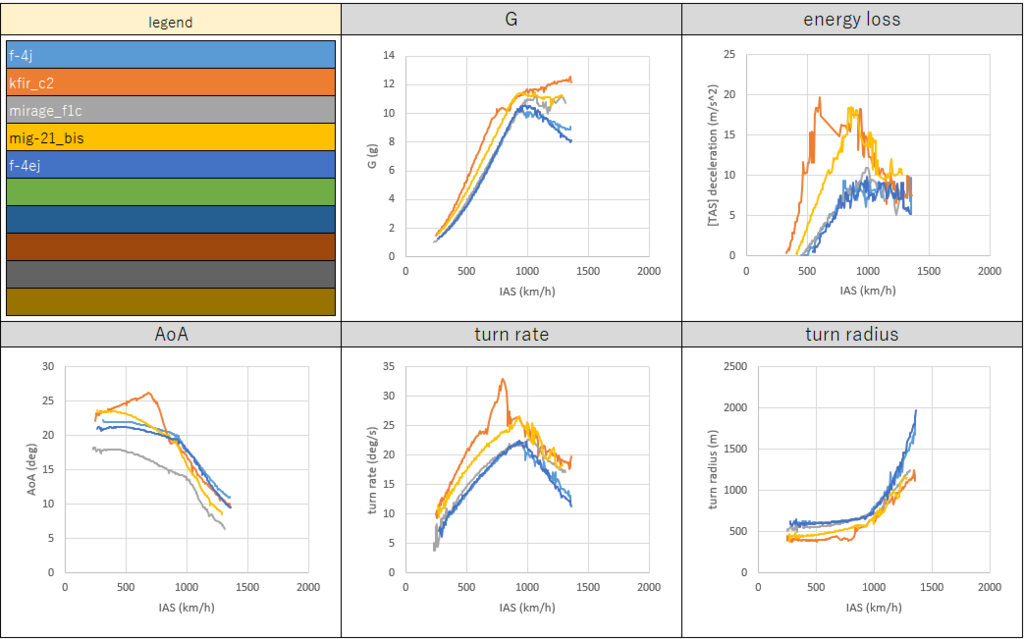The image size is (1024, 639).
Task: Select the empty green legend cell
Action: 170,191
